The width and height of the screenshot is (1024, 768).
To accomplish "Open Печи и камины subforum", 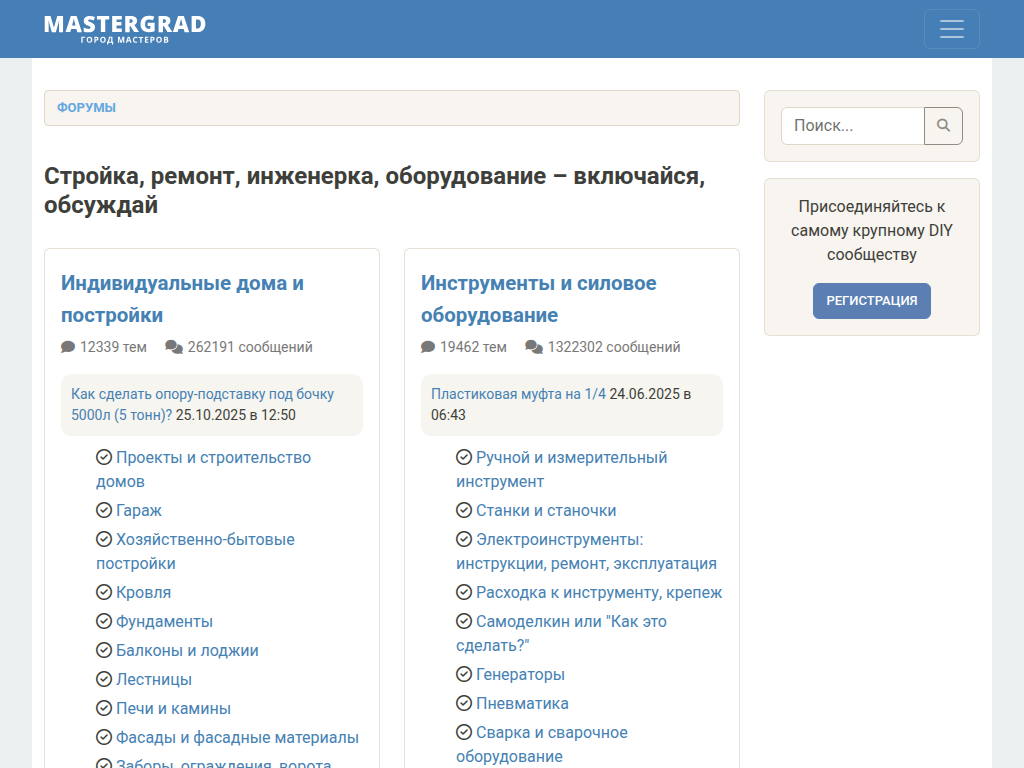I will 173,708.
